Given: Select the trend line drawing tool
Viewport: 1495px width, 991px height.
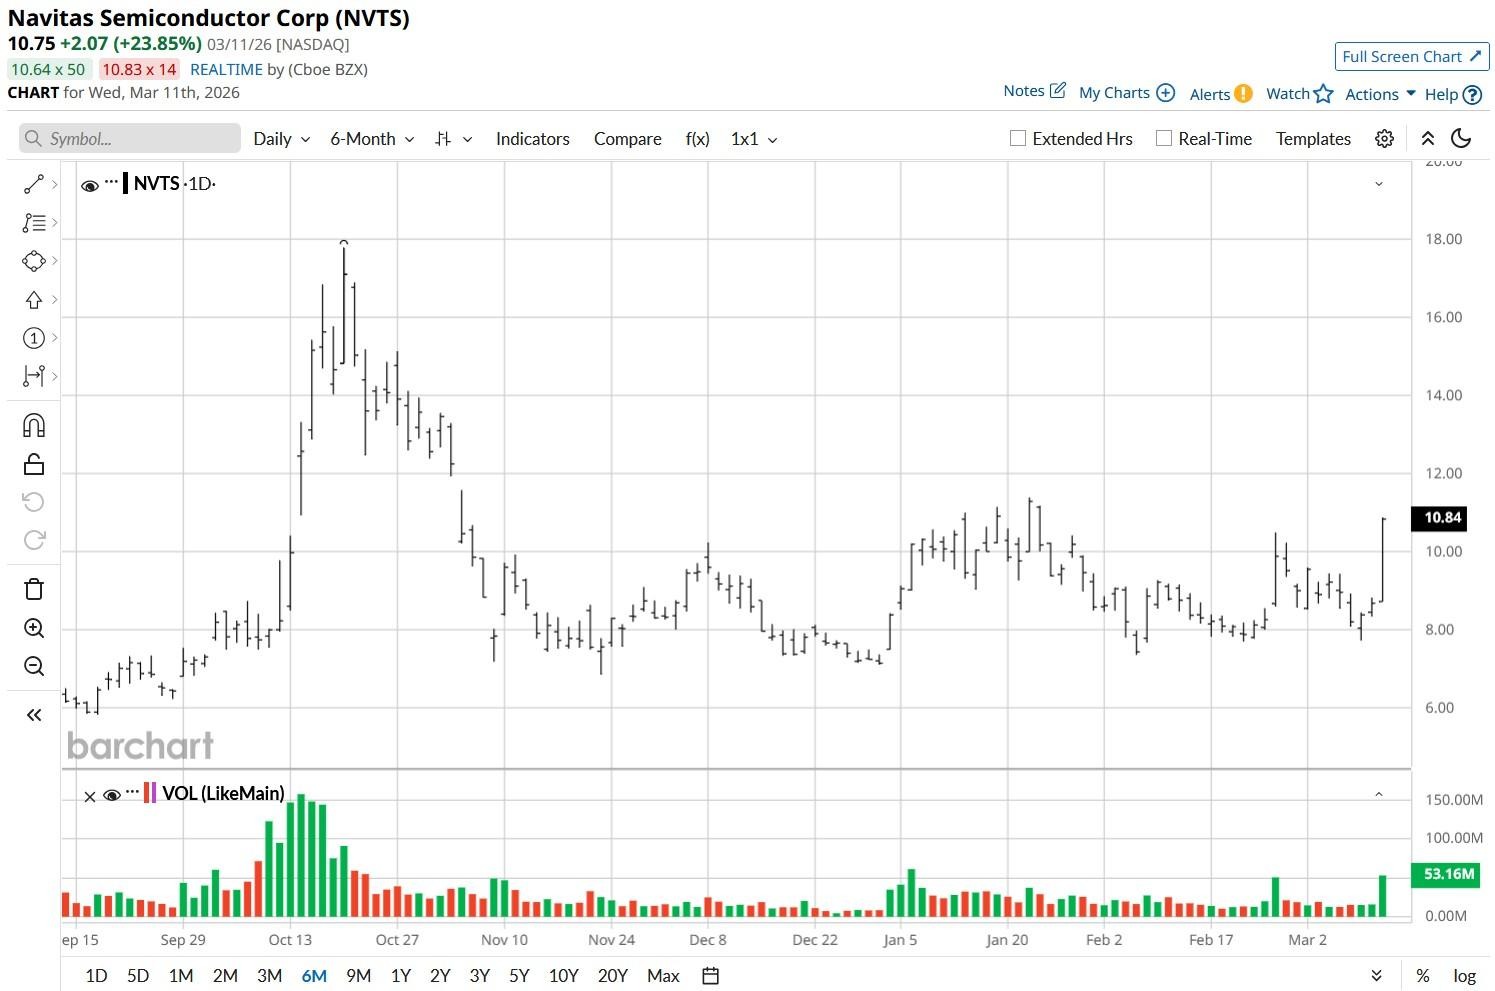Looking at the screenshot, I should pyautogui.click(x=33, y=184).
